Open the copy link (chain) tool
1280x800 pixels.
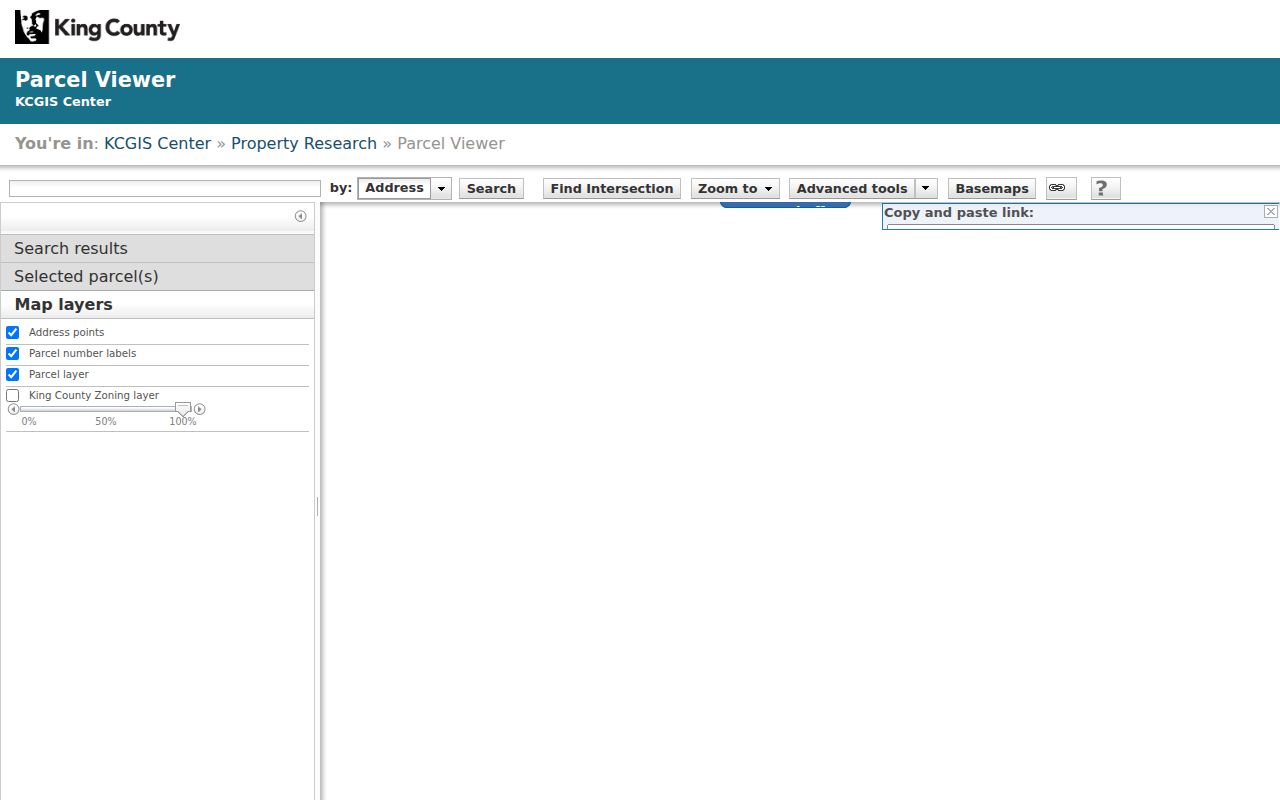tap(1061, 188)
